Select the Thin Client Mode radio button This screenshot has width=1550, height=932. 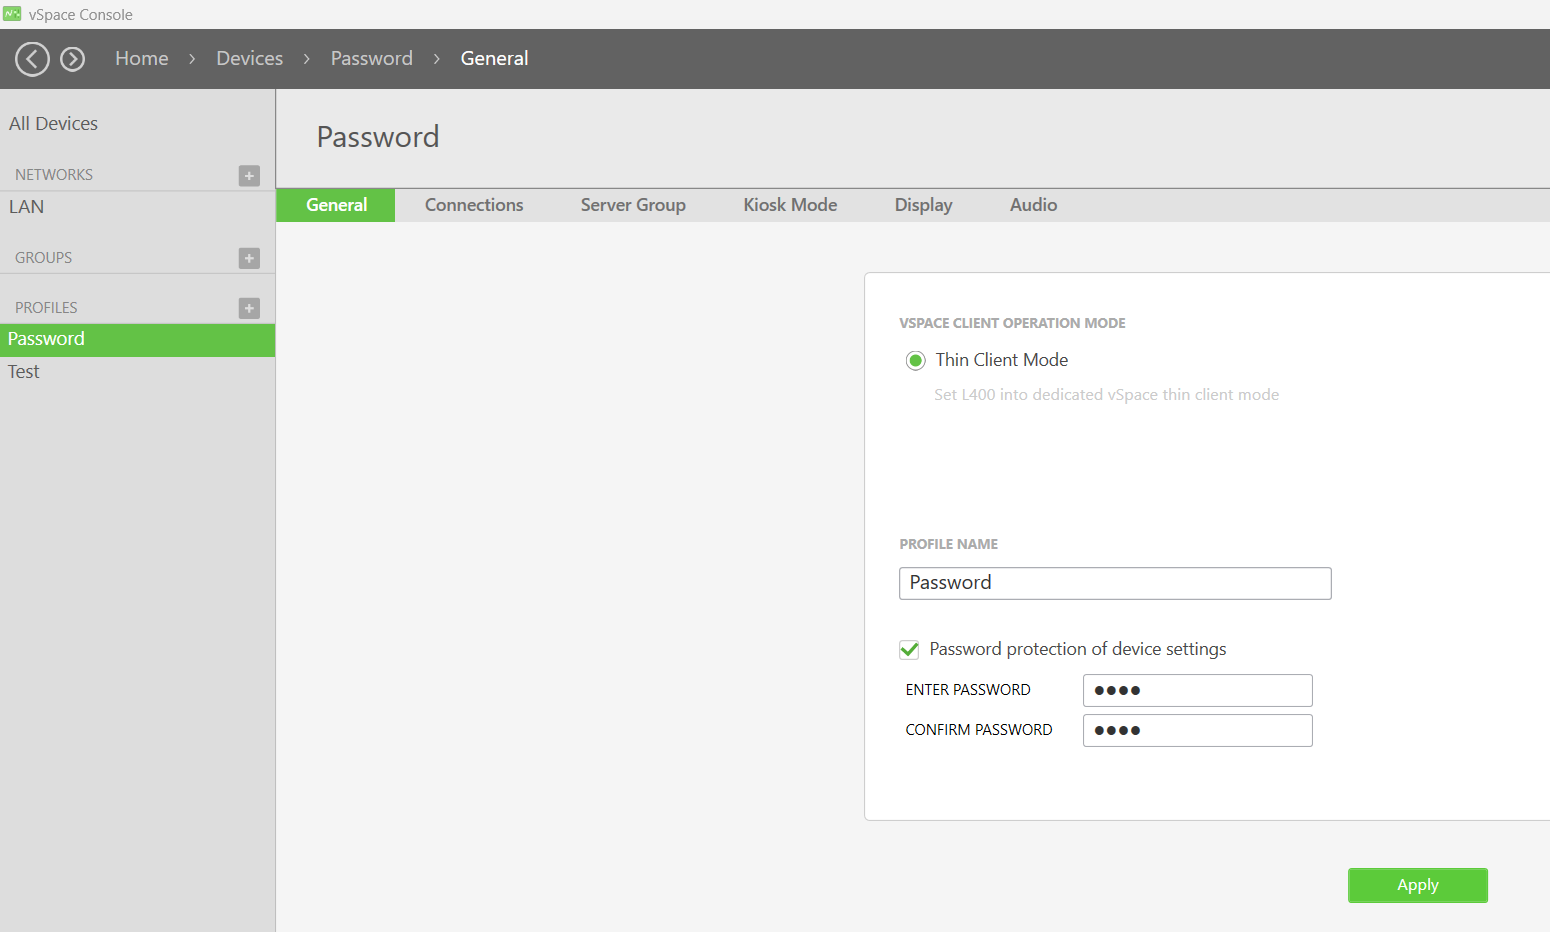coord(915,360)
